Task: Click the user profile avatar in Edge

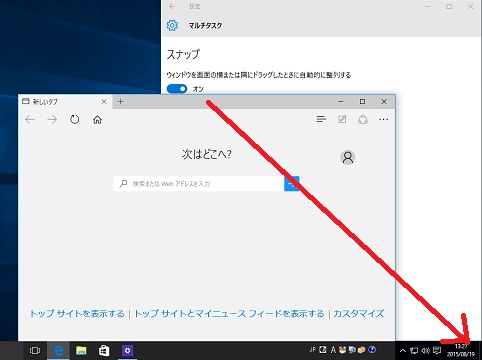Action: (348, 157)
